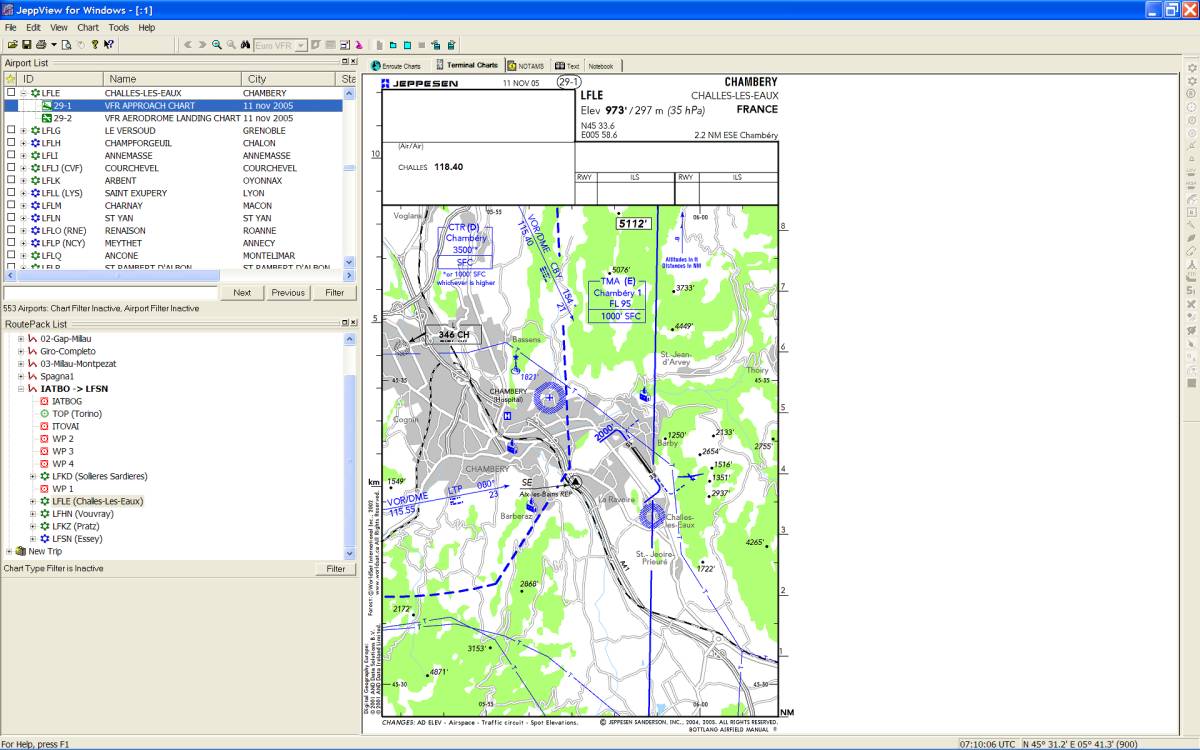The image size is (1200, 750).
Task: Tick the checkbox for LFLE
Action: tap(11, 93)
